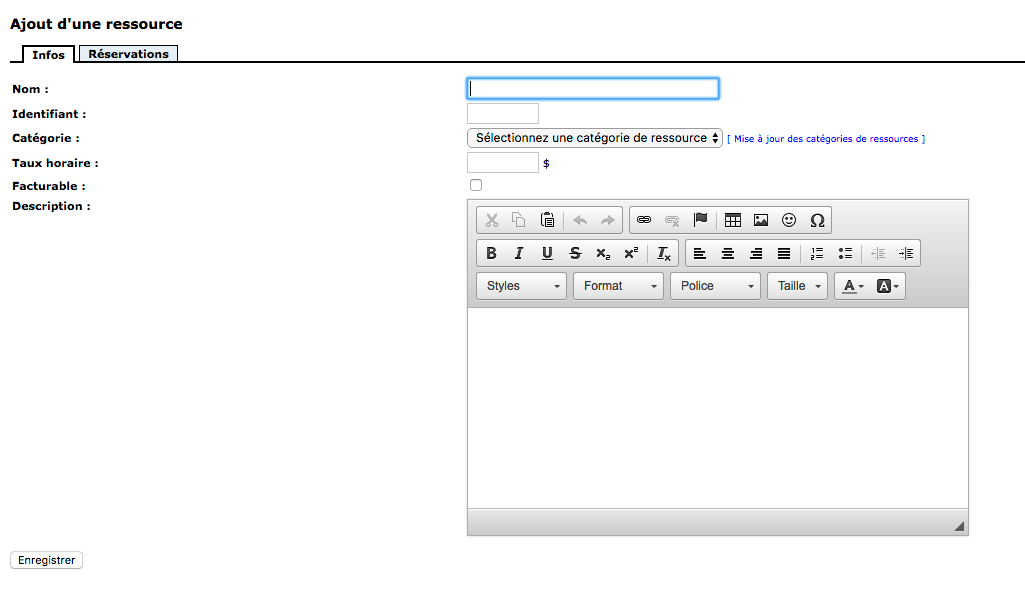
Task: Switch to the Réservations tab
Action: point(128,54)
